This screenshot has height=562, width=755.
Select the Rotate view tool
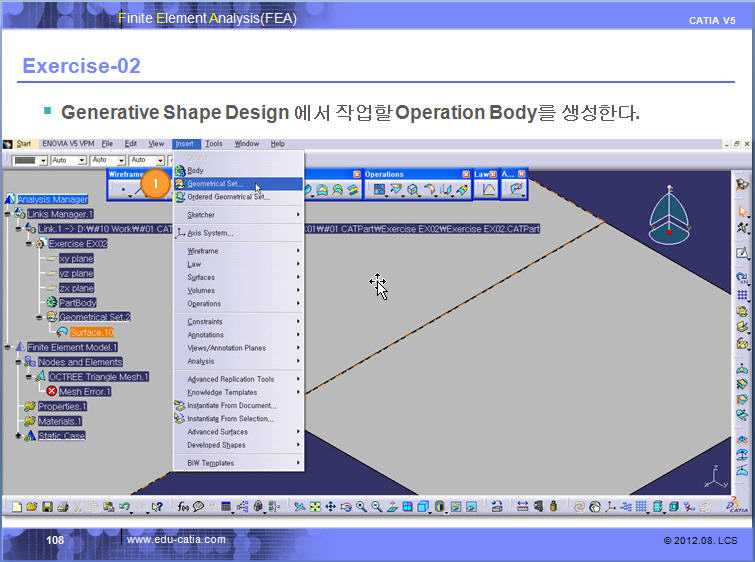[x=346, y=507]
